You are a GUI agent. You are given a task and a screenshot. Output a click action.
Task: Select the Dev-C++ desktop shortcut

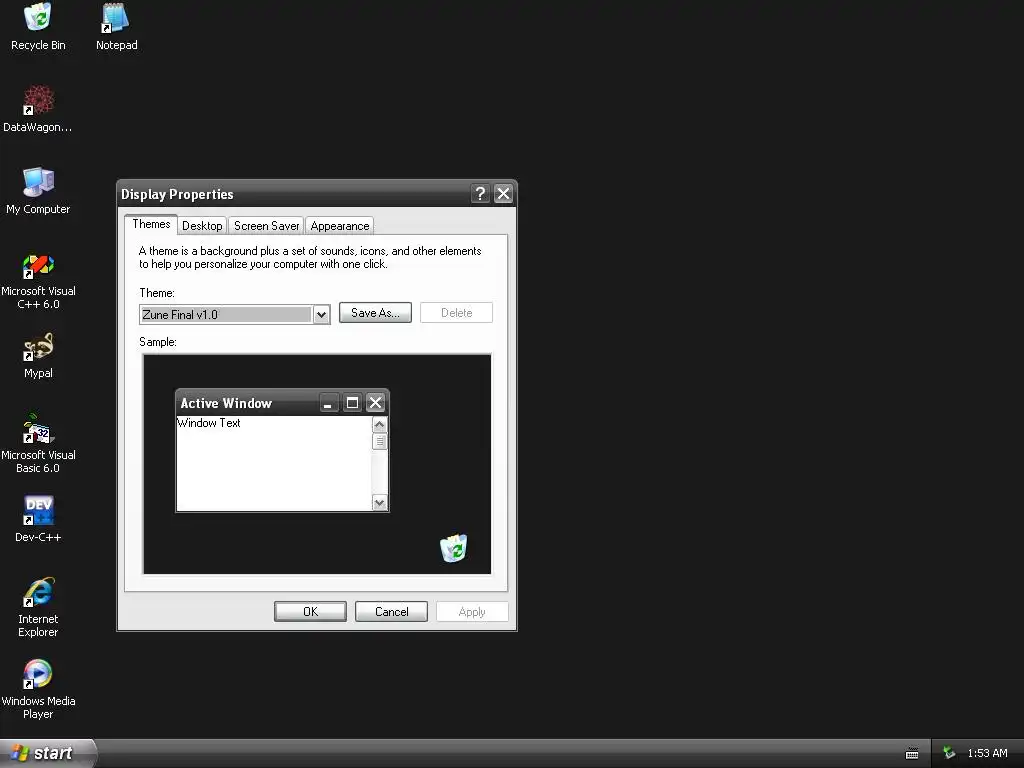tap(38, 519)
